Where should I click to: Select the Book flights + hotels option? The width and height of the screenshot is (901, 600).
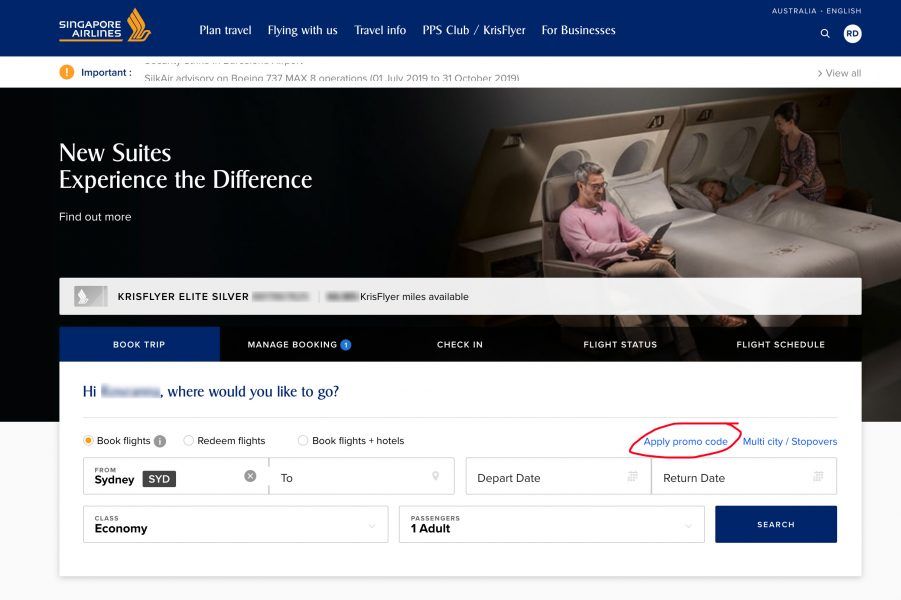tap(303, 441)
